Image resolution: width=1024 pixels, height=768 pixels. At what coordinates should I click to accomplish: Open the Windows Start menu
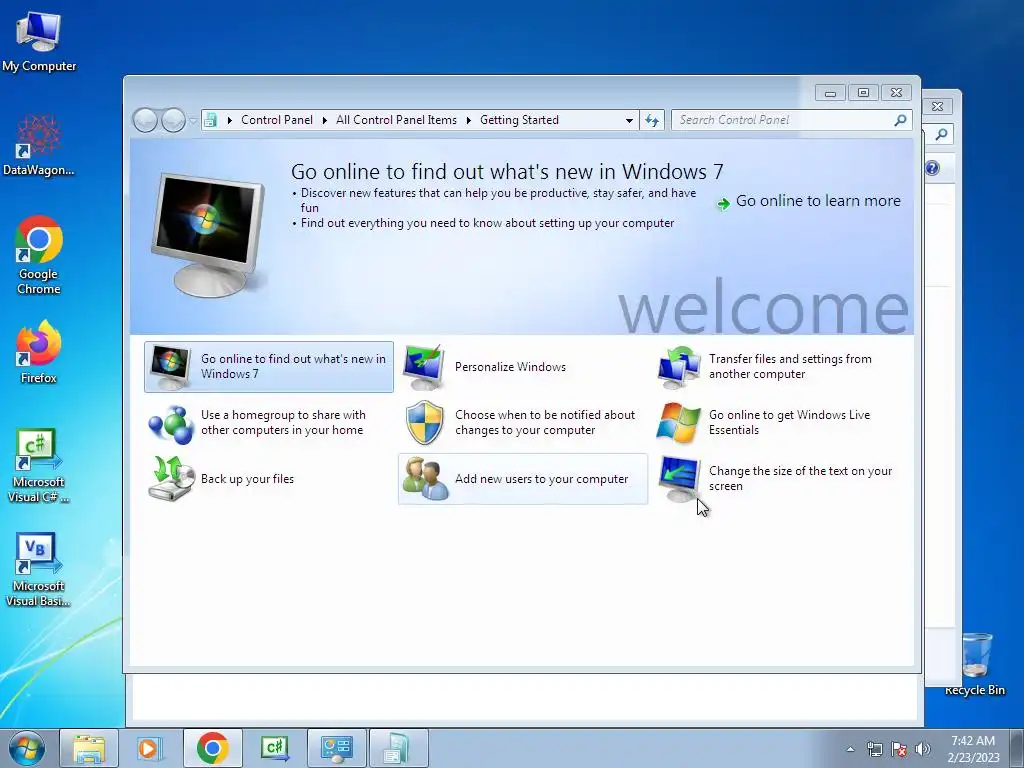pyautogui.click(x=27, y=748)
